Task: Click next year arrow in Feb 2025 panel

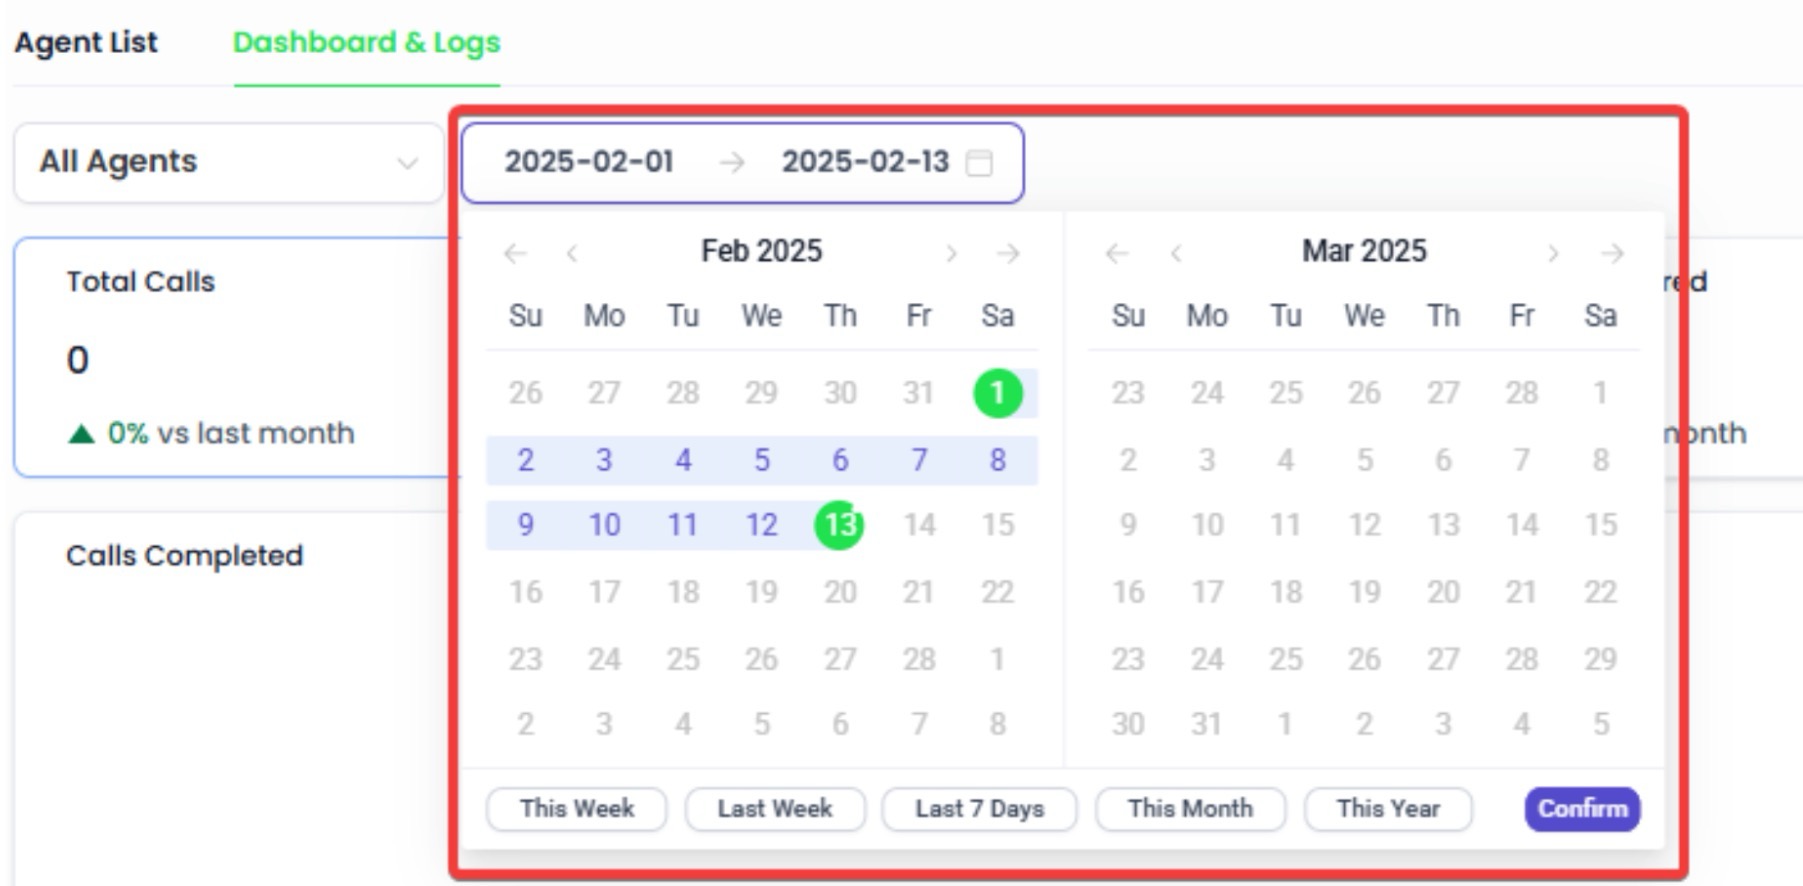Action: (1008, 254)
